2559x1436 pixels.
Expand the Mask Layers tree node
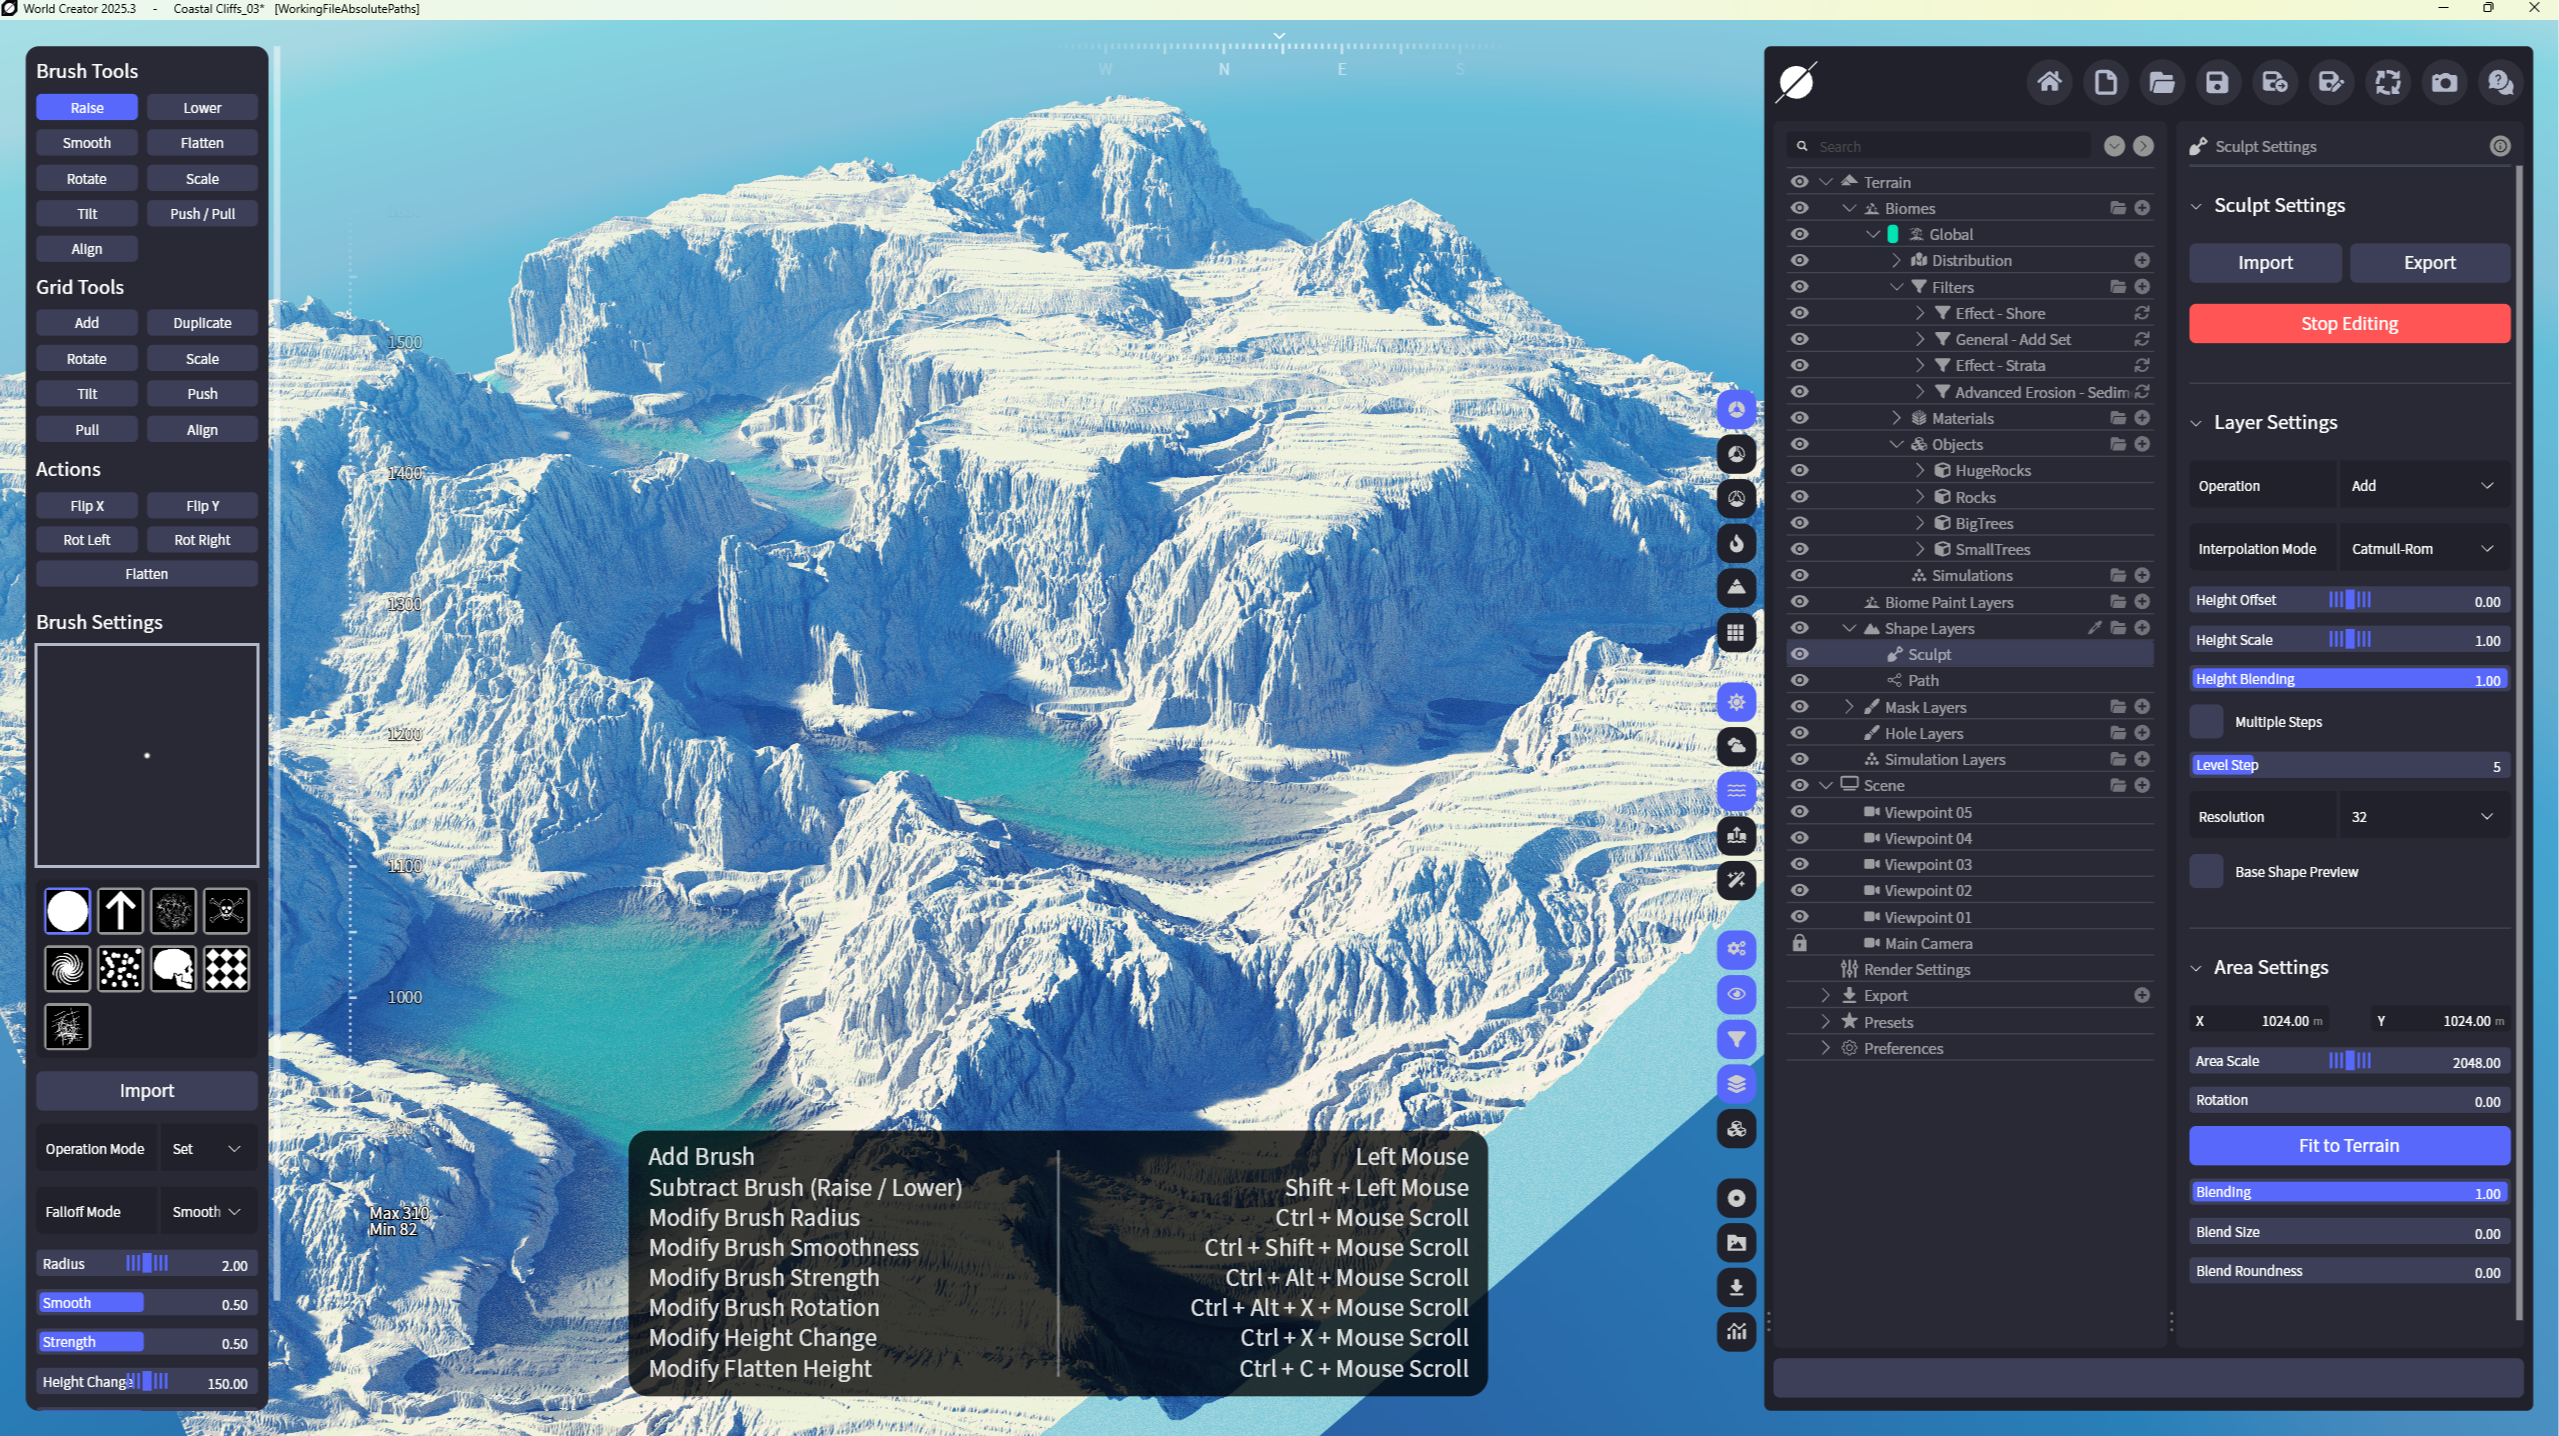tap(1849, 706)
